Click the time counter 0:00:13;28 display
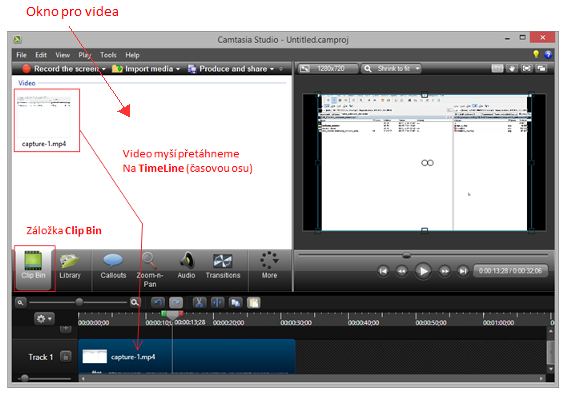The width and height of the screenshot is (566, 396). tap(510, 271)
